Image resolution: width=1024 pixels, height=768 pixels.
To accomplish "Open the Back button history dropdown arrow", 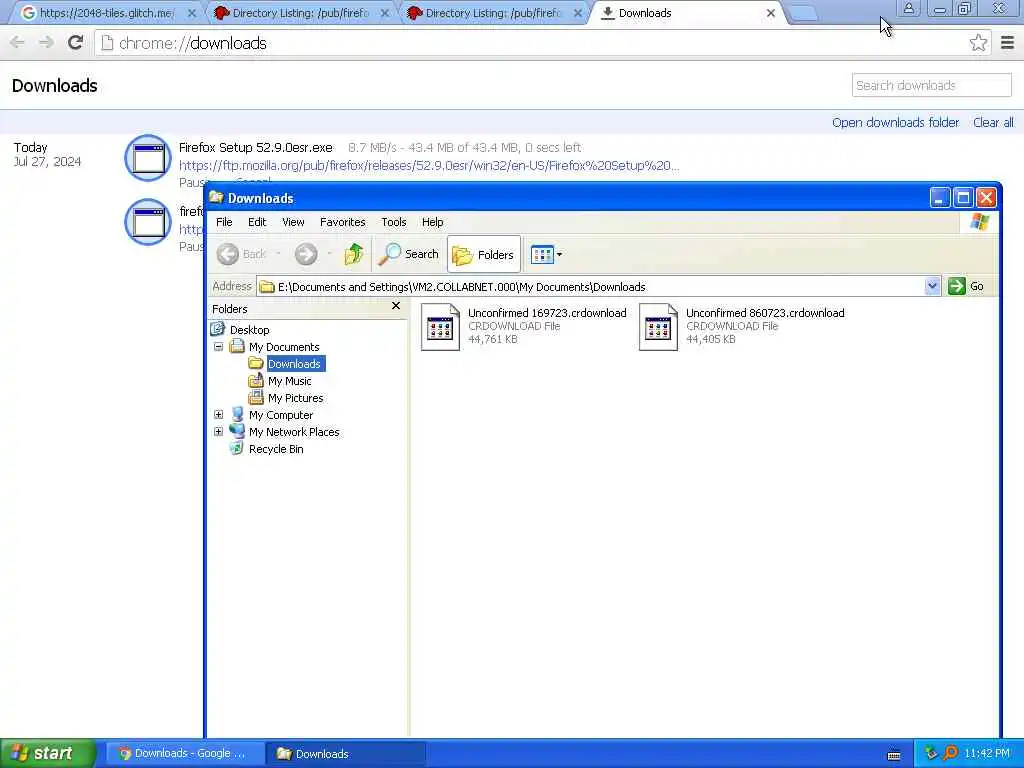I will pos(278,254).
